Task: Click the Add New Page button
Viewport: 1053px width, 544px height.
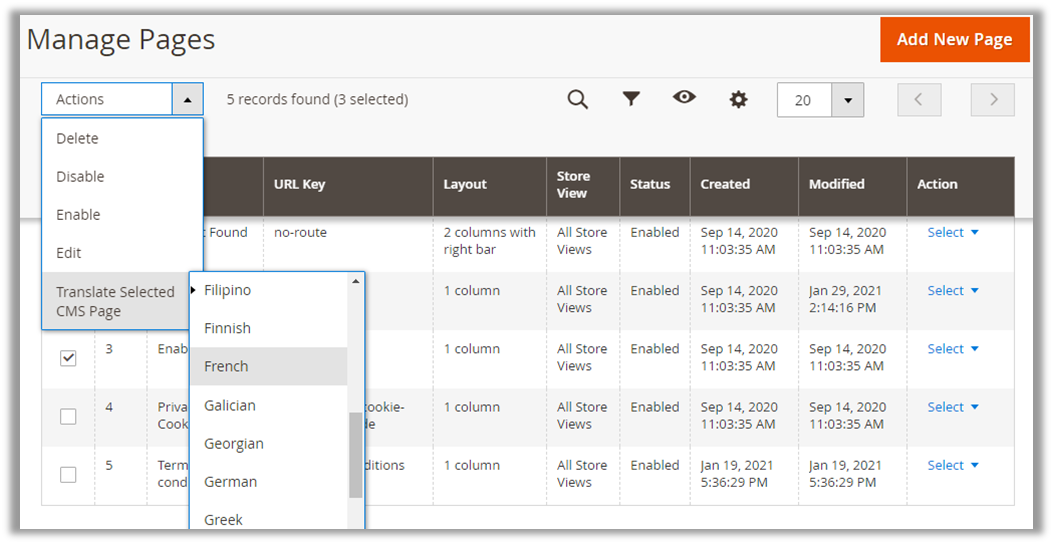Action: [x=954, y=40]
